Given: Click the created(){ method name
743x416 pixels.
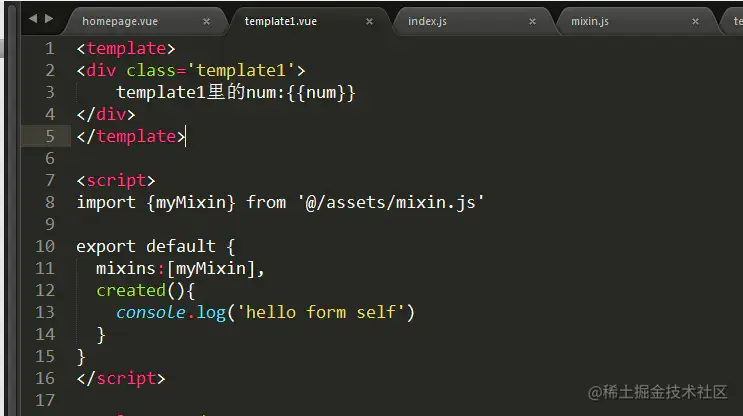Looking at the screenshot, I should tap(131, 290).
